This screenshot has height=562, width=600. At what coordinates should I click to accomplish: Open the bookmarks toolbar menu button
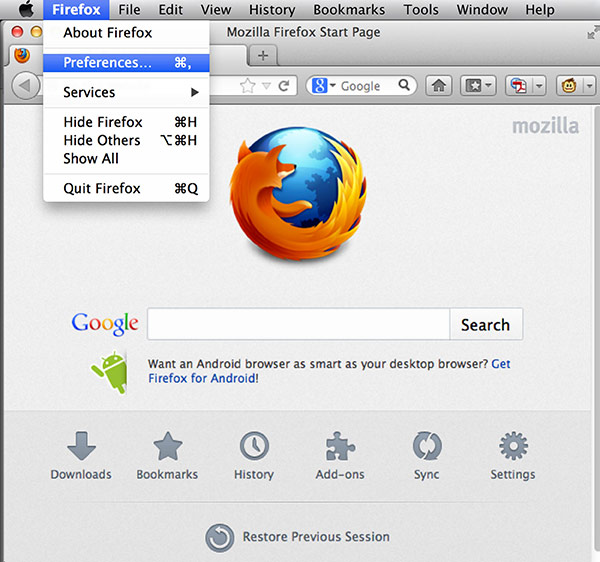coord(478,86)
